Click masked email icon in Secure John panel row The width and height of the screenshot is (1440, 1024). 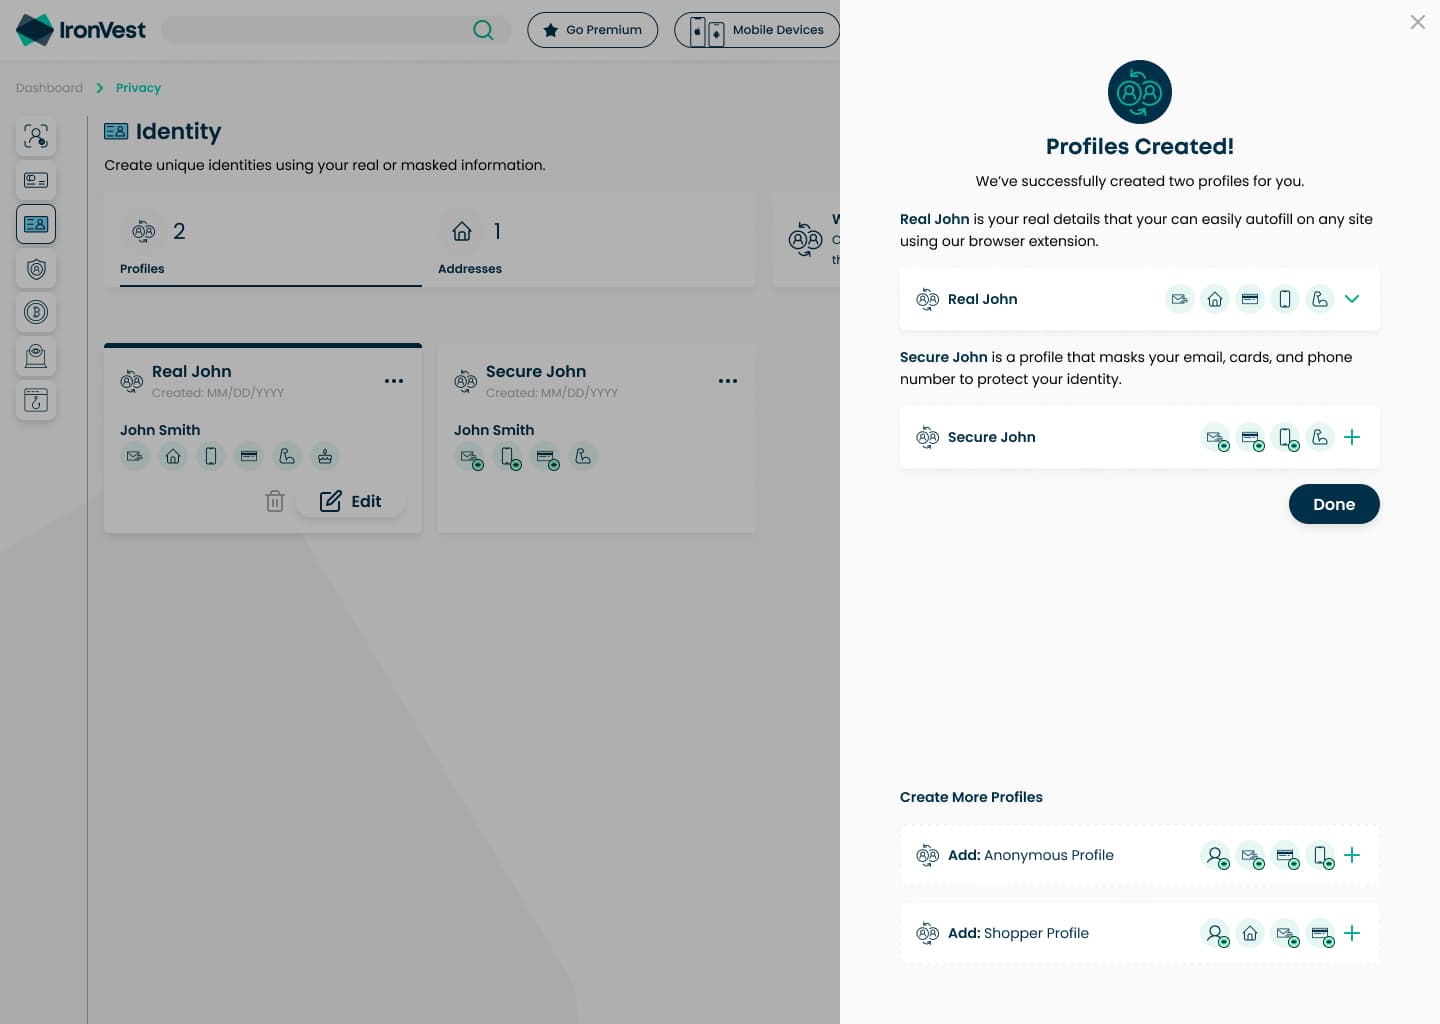(1215, 437)
